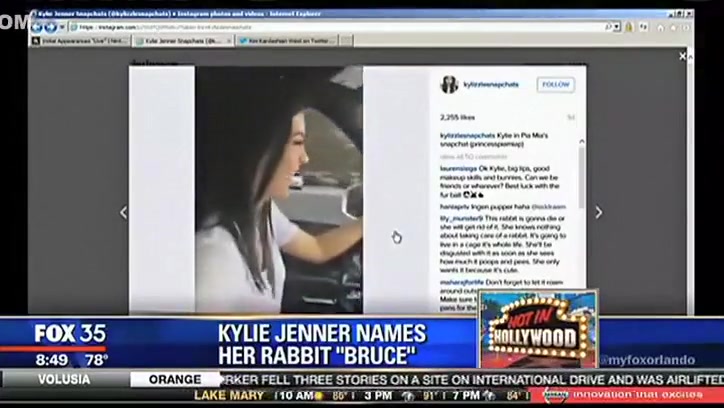This screenshot has width=724, height=408.
Task: Click the security lock icon in address bar
Action: [629, 27]
